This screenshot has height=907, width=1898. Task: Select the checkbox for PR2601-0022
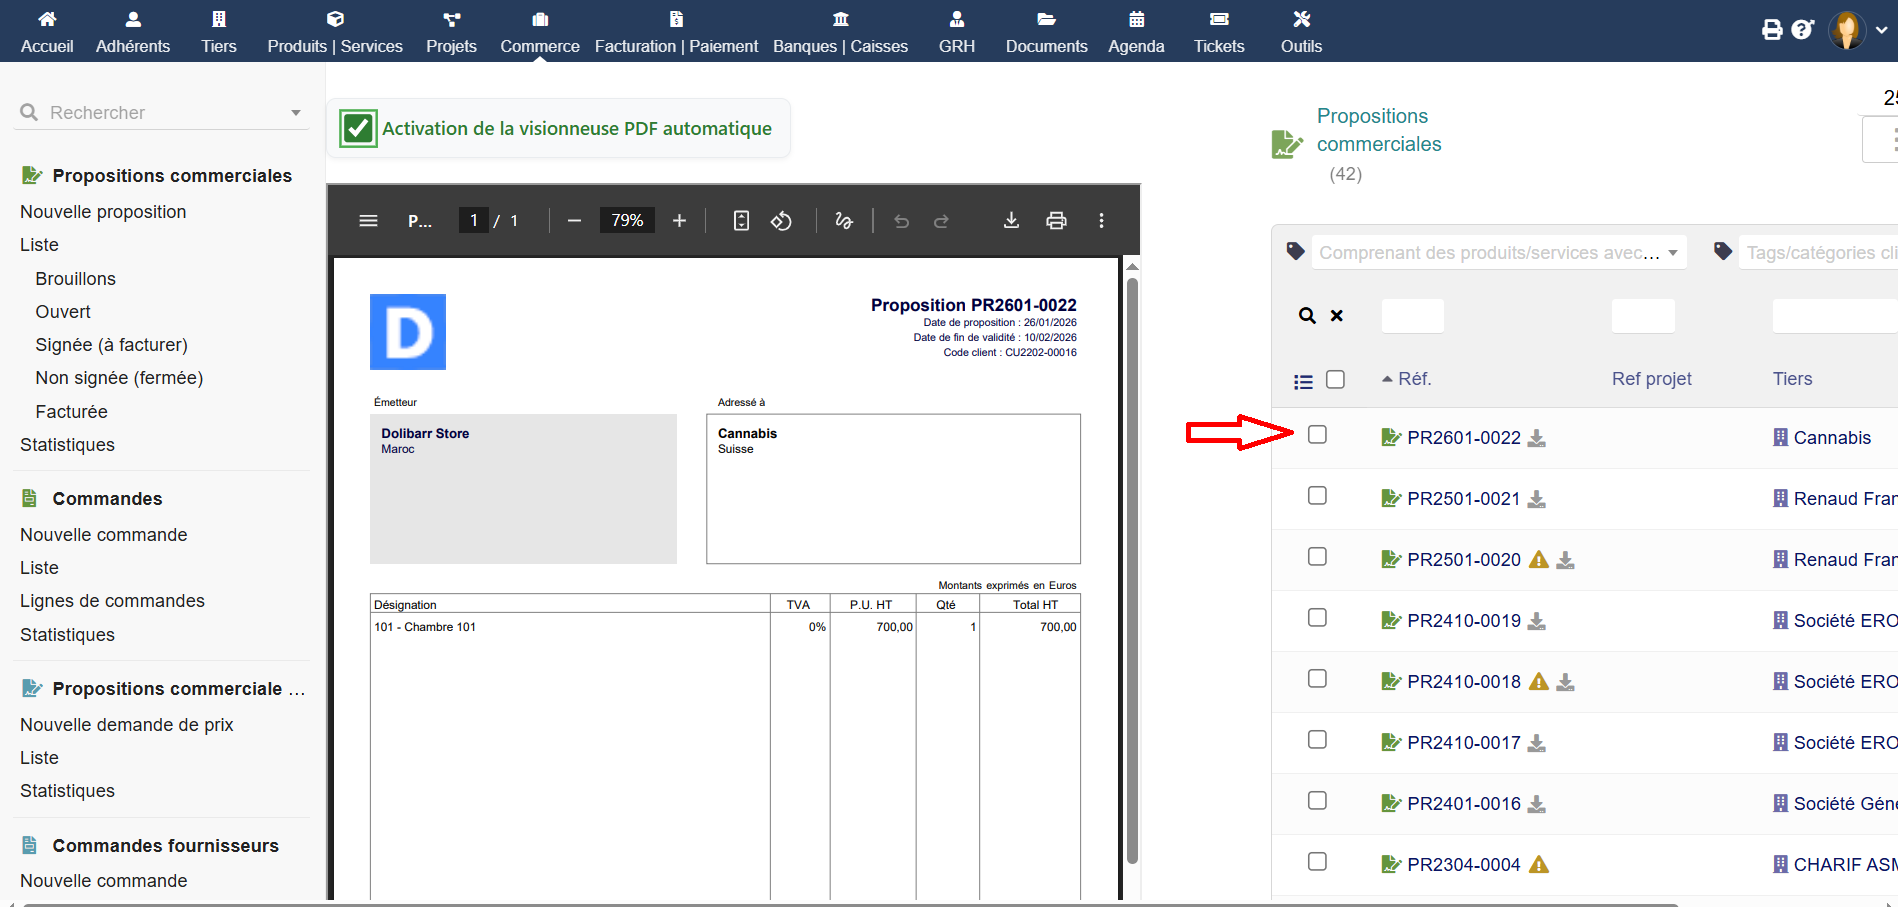tap(1317, 435)
